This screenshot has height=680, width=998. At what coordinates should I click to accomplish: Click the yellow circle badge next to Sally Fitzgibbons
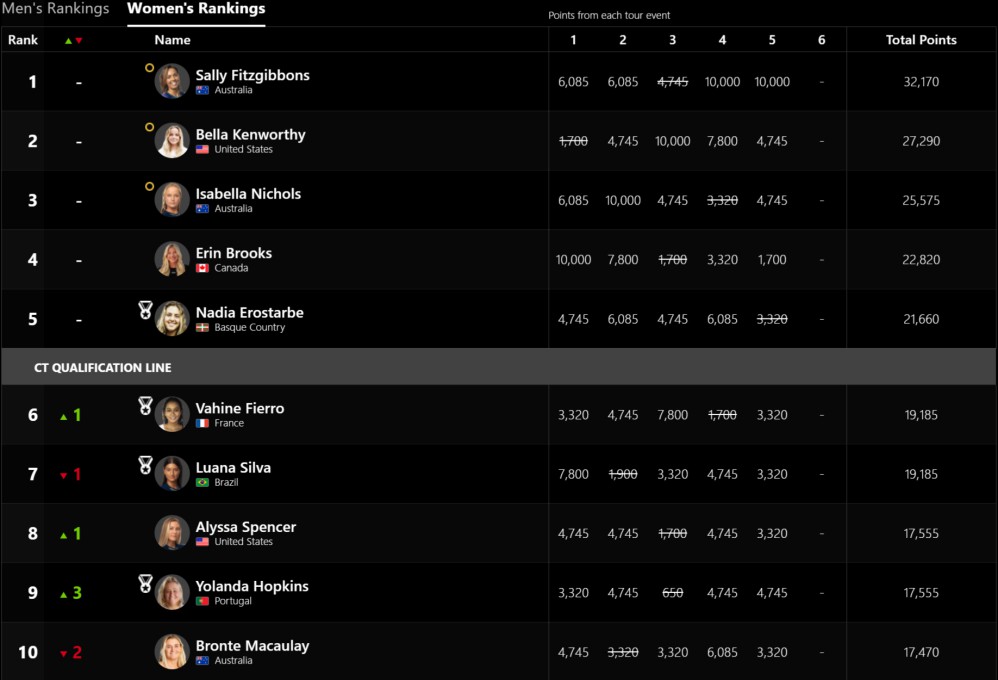click(x=150, y=67)
